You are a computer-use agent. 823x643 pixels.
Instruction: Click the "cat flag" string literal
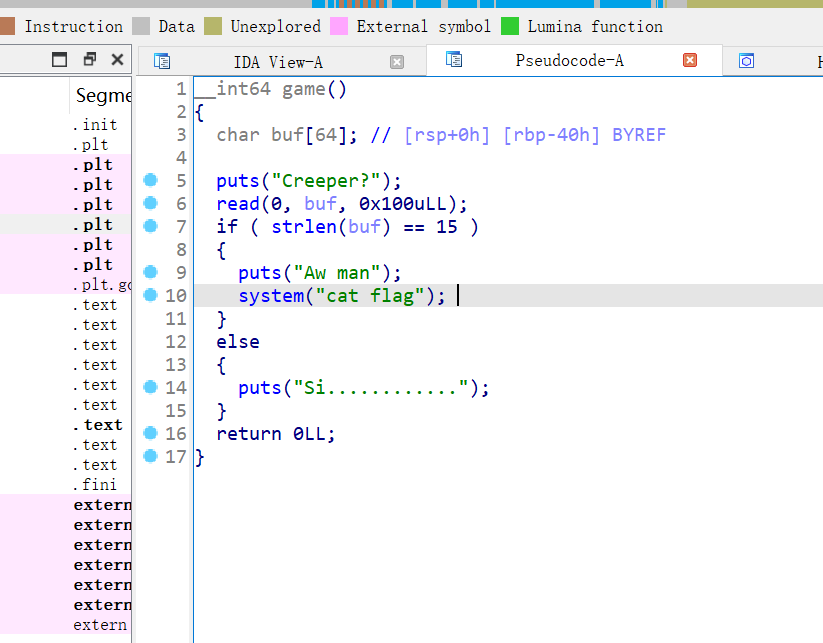tap(370, 296)
